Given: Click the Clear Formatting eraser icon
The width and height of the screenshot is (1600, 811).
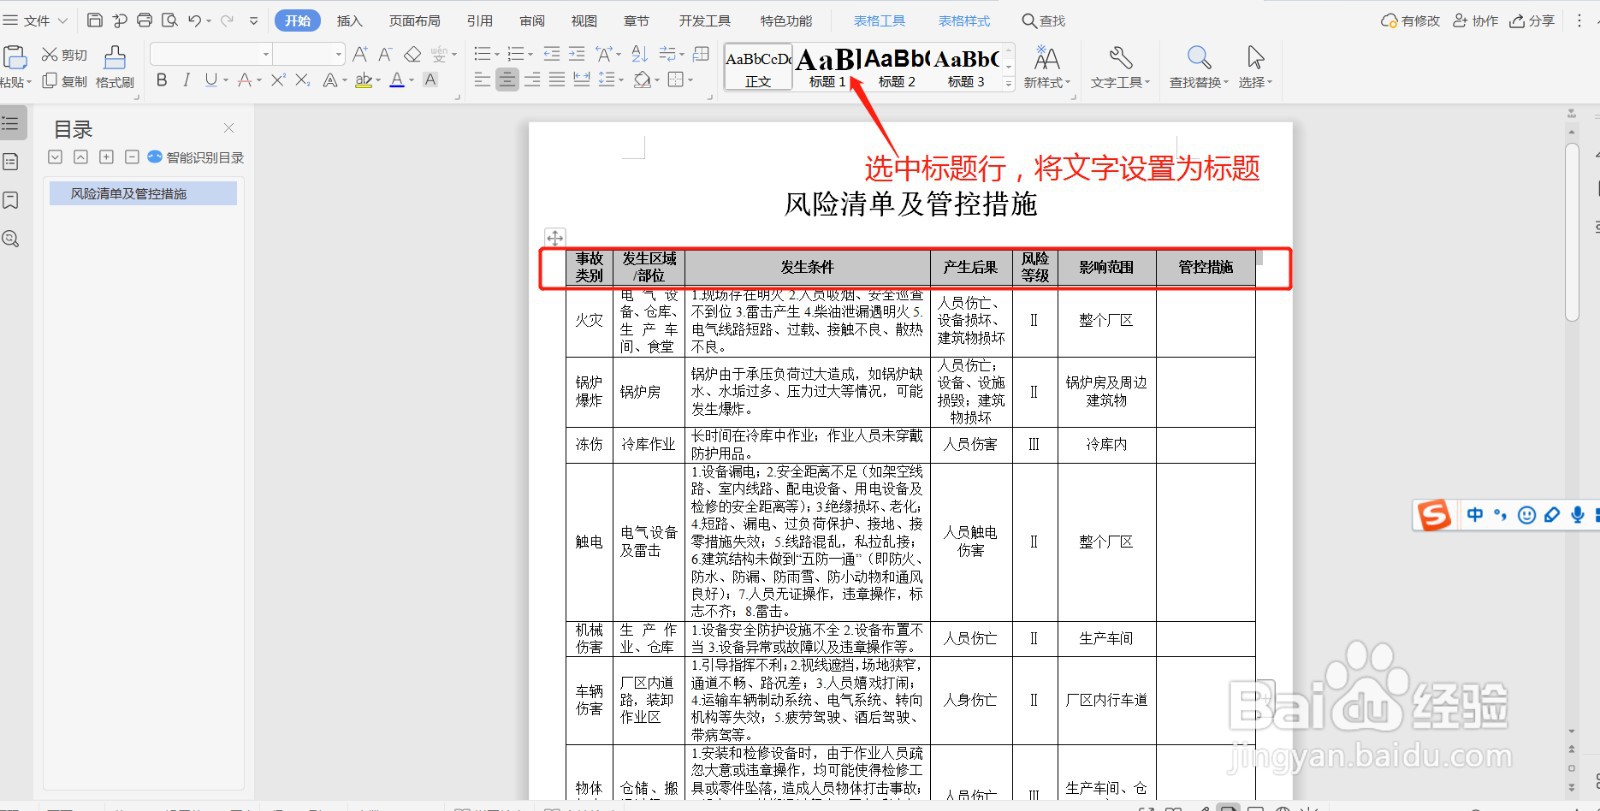Looking at the screenshot, I should coord(412,54).
